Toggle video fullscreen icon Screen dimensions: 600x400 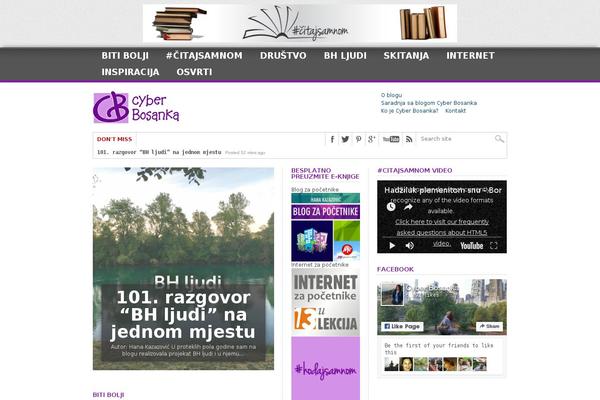click(494, 246)
